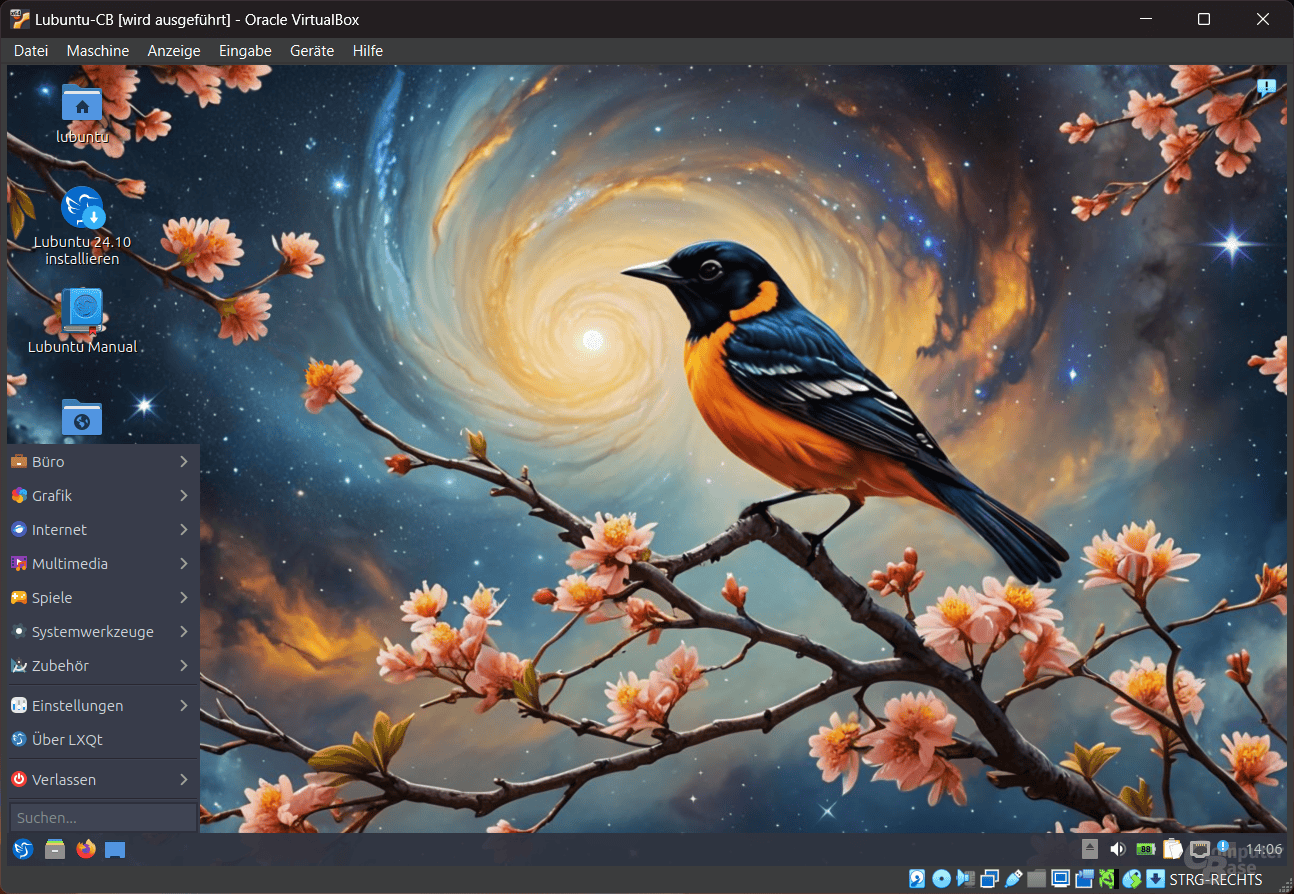Open the clipboard manager tray icon

point(1173,849)
